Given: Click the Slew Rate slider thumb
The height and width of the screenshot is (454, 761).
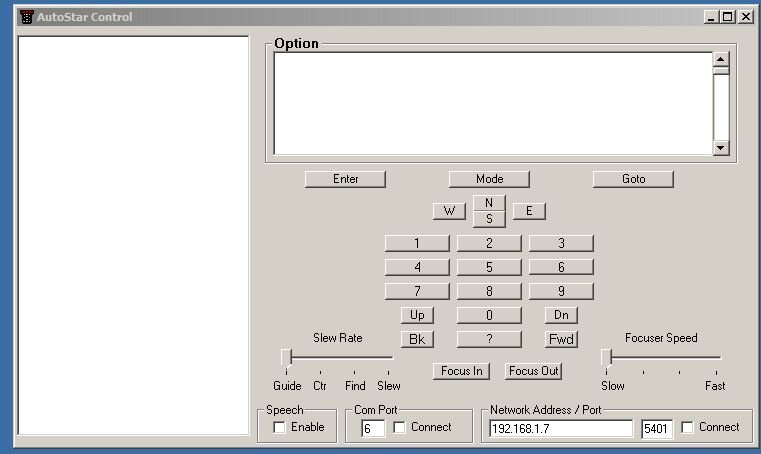Looking at the screenshot, I should point(286,358).
